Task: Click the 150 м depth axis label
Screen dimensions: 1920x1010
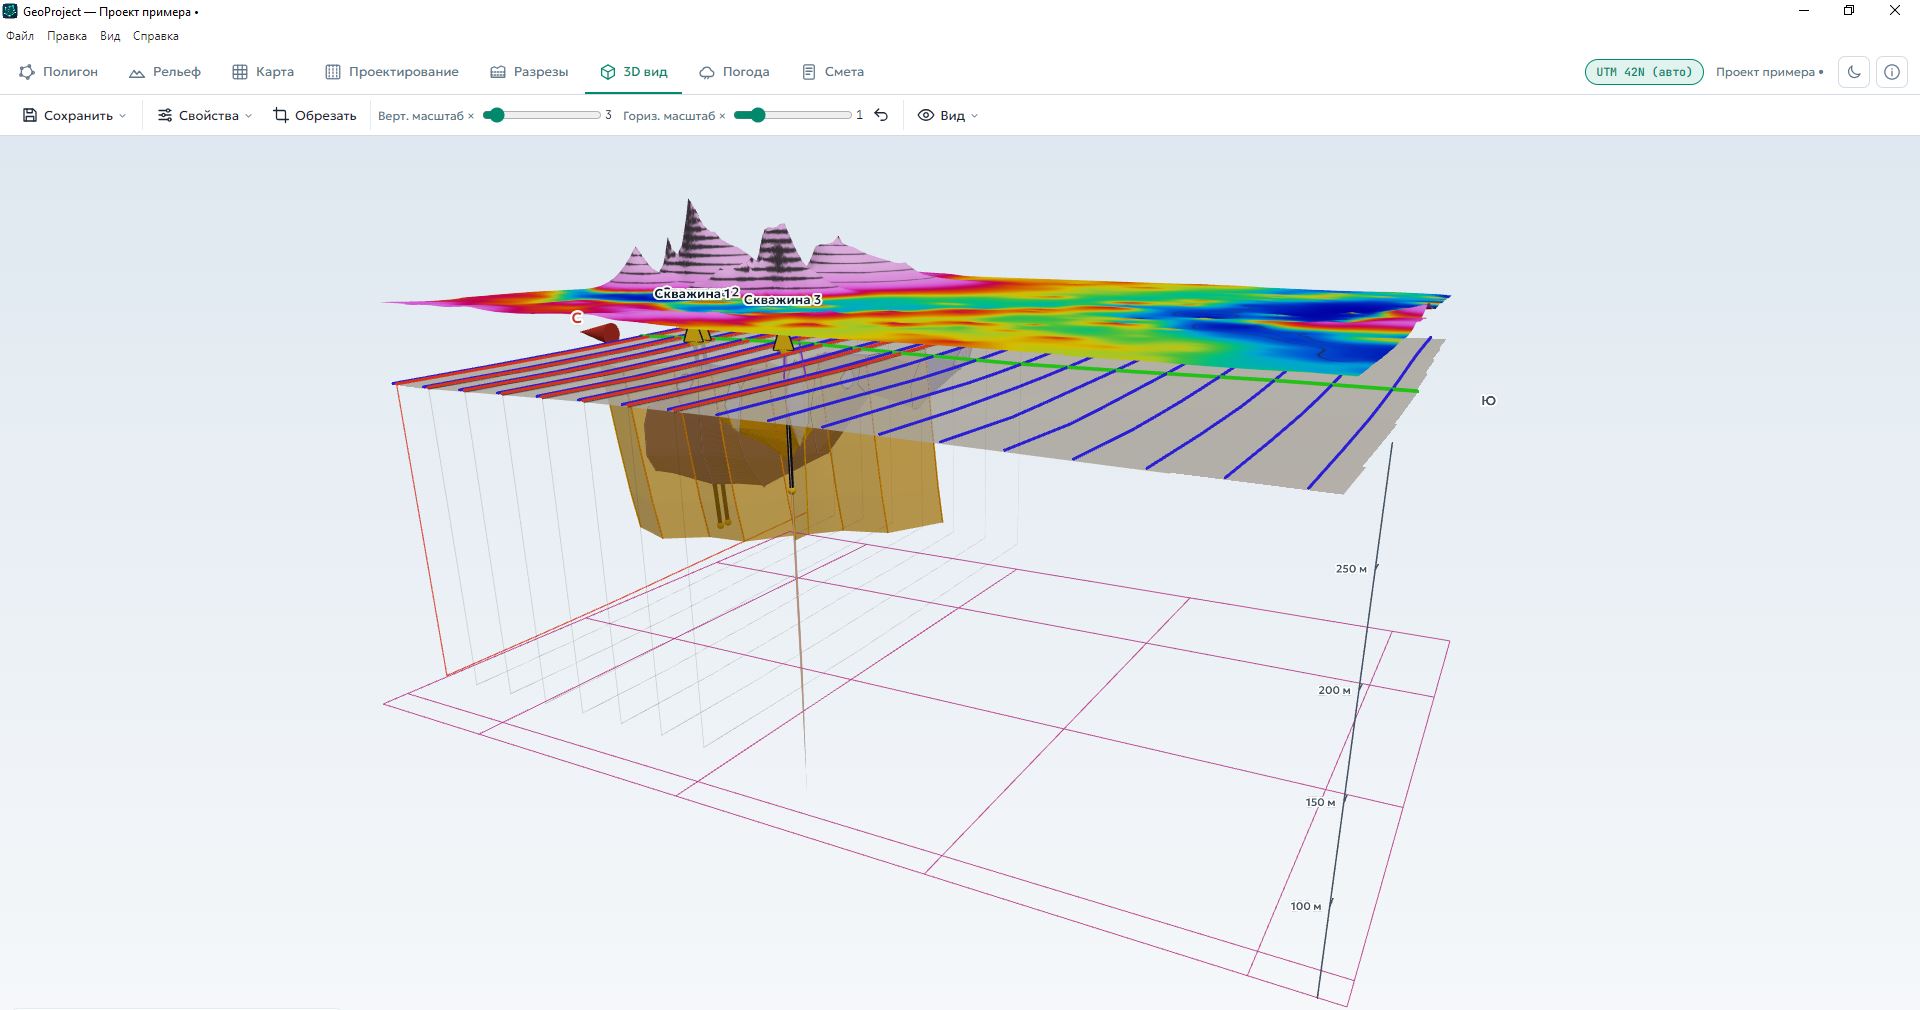Action: pyautogui.click(x=1320, y=802)
